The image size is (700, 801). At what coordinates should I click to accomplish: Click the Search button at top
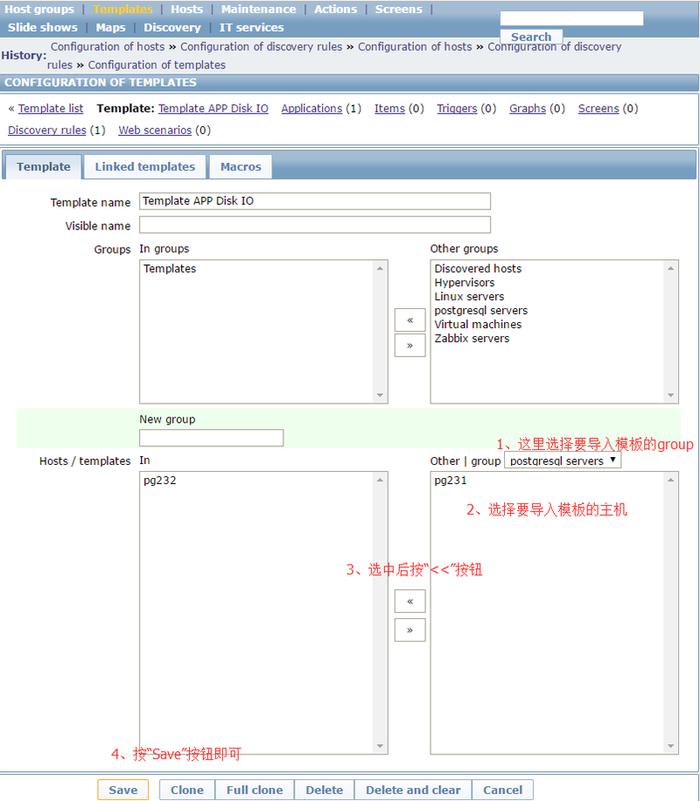(x=531, y=37)
